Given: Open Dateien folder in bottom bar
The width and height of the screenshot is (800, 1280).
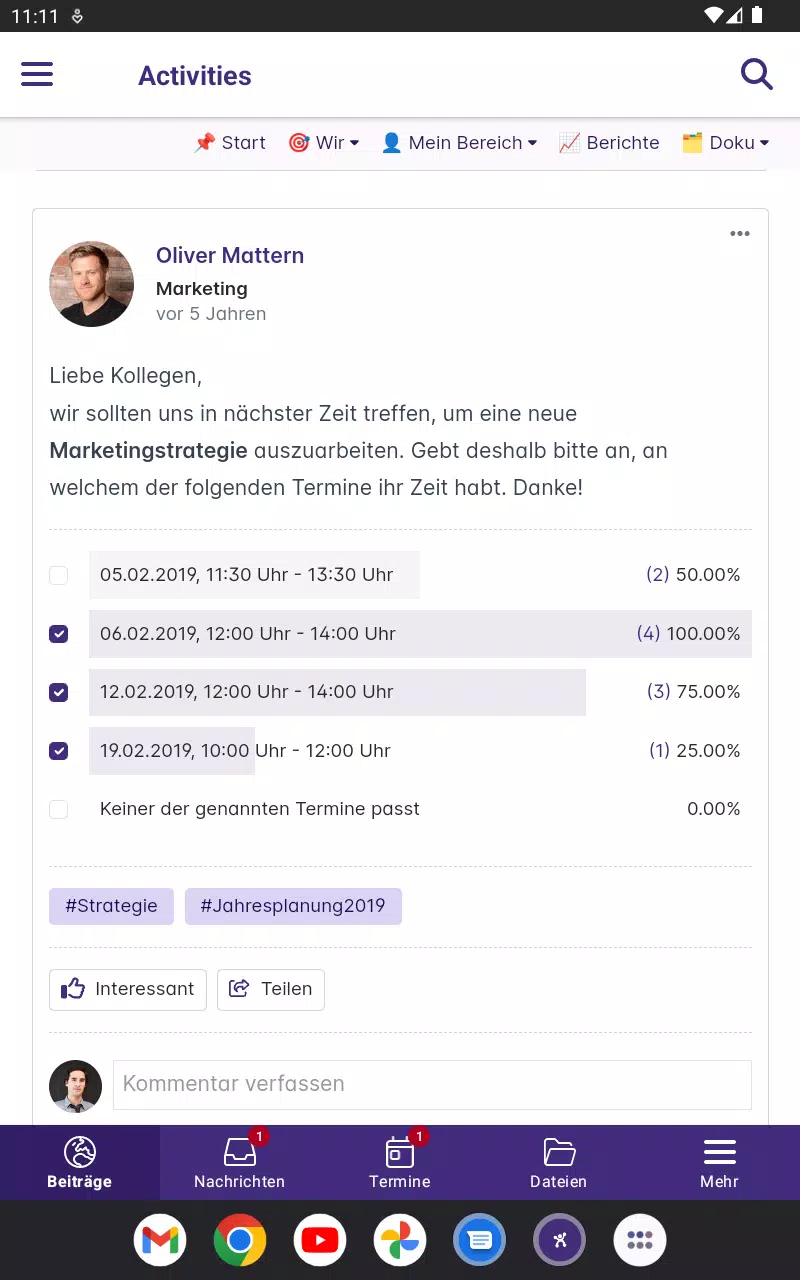Looking at the screenshot, I should coord(559,1163).
